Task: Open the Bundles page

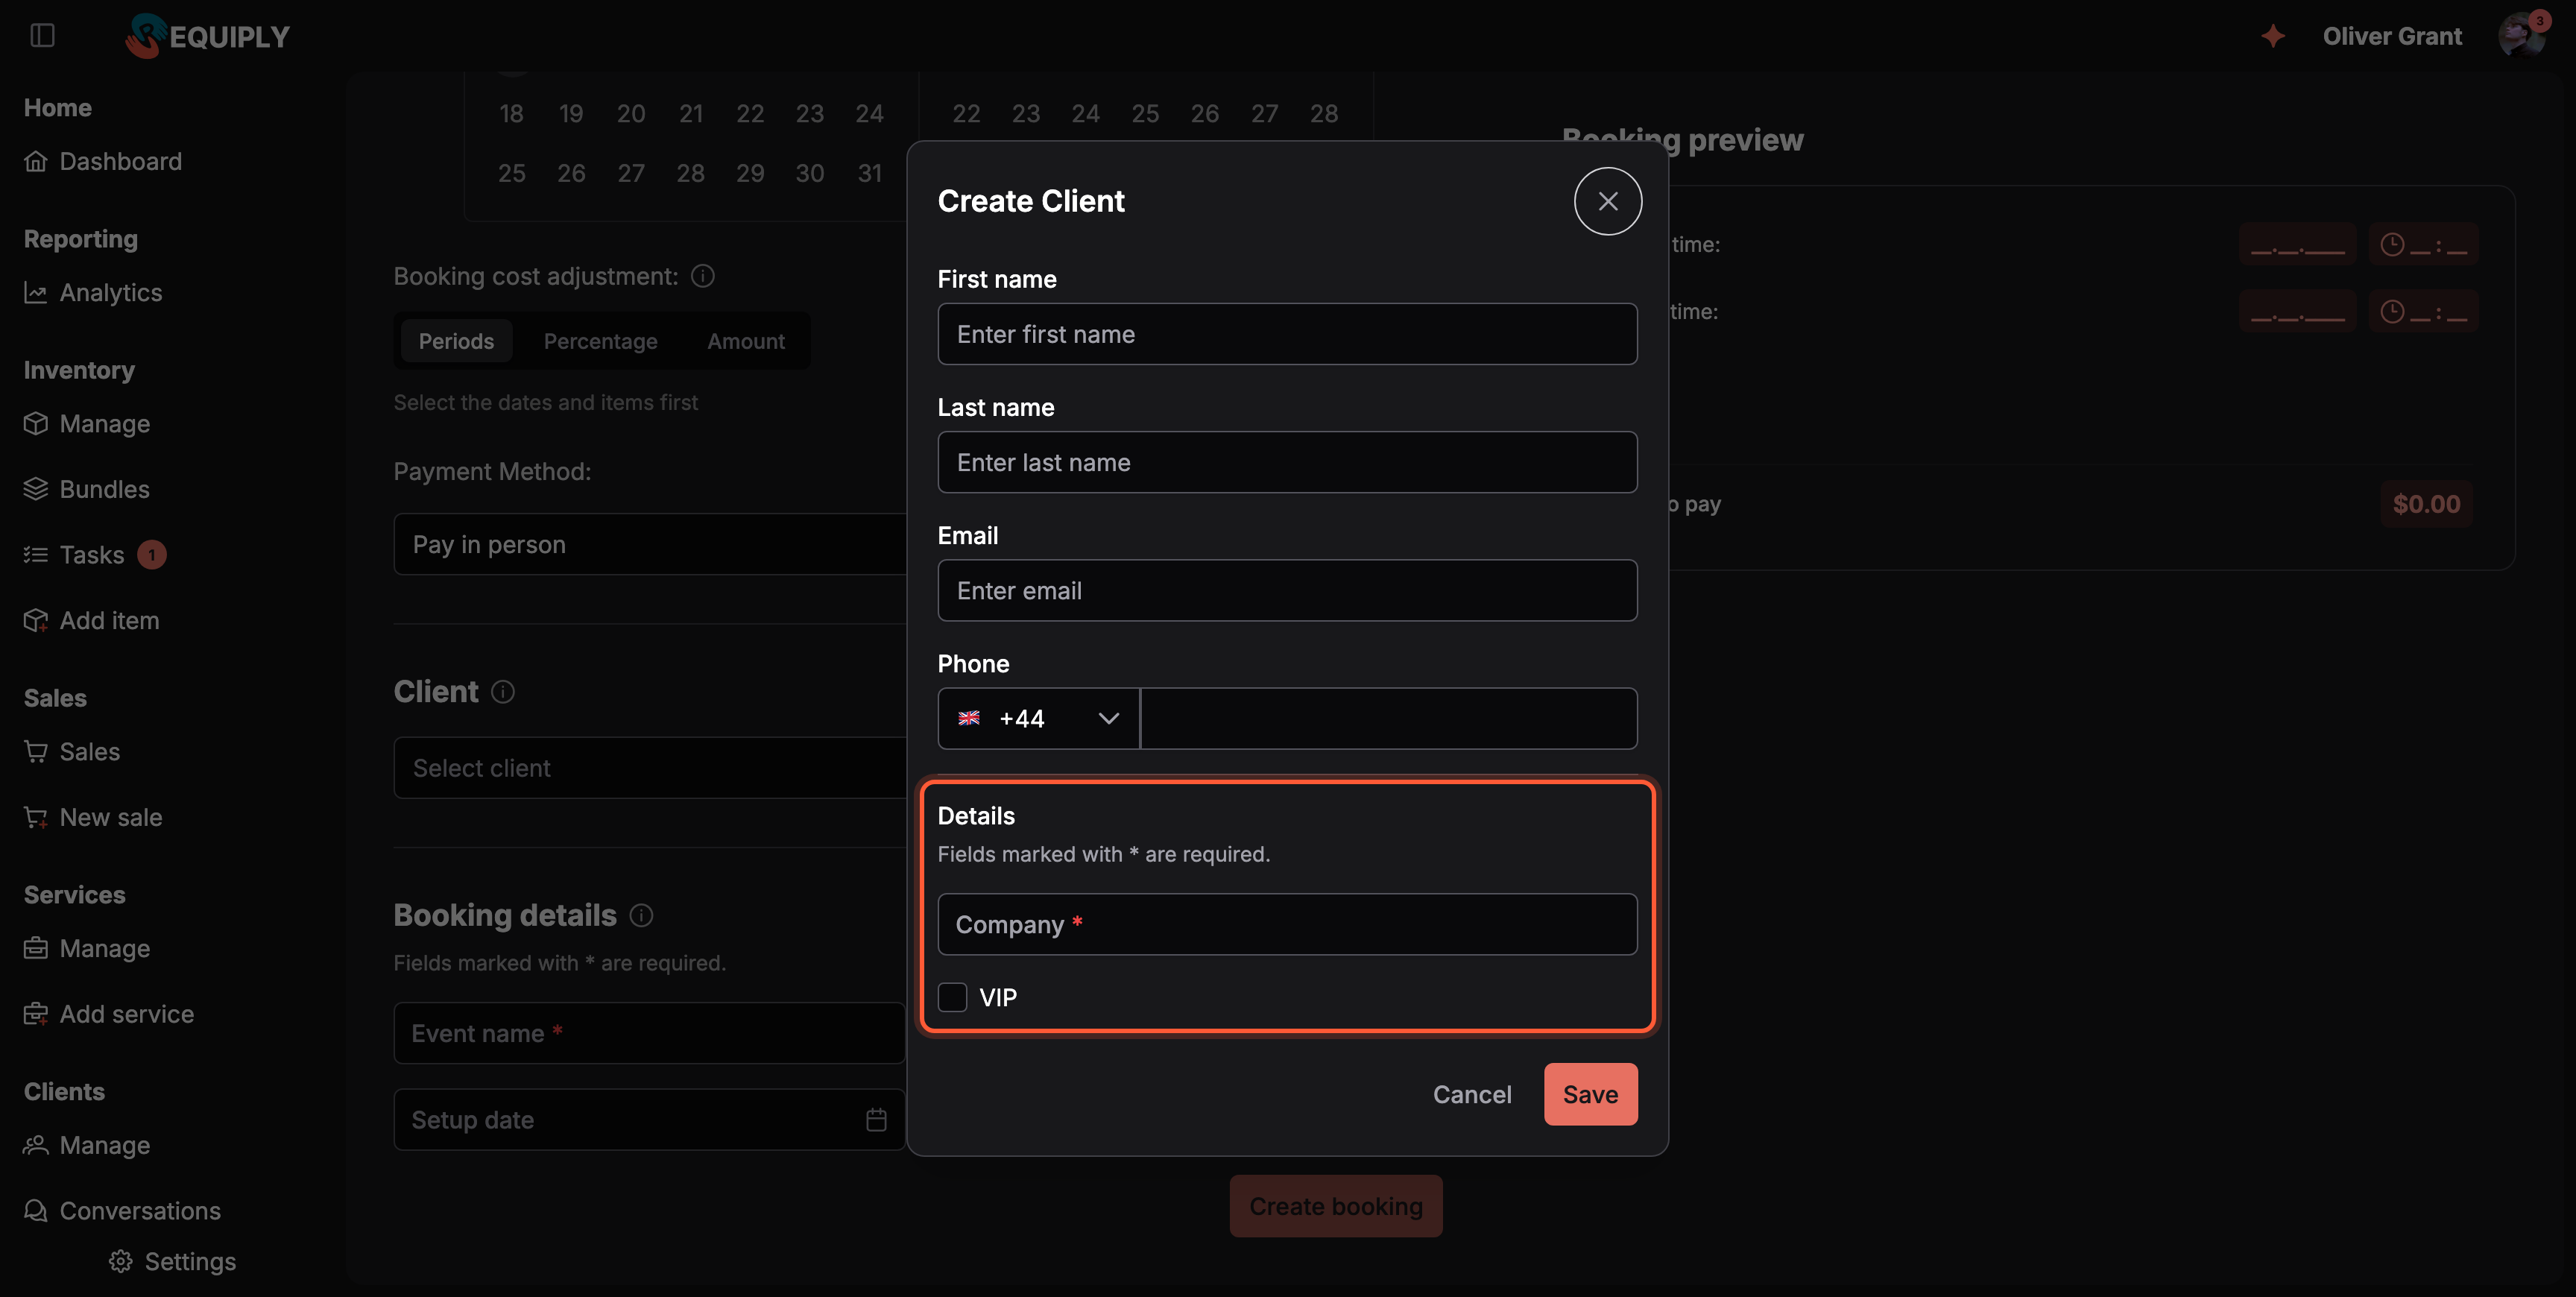Action: coord(87,489)
